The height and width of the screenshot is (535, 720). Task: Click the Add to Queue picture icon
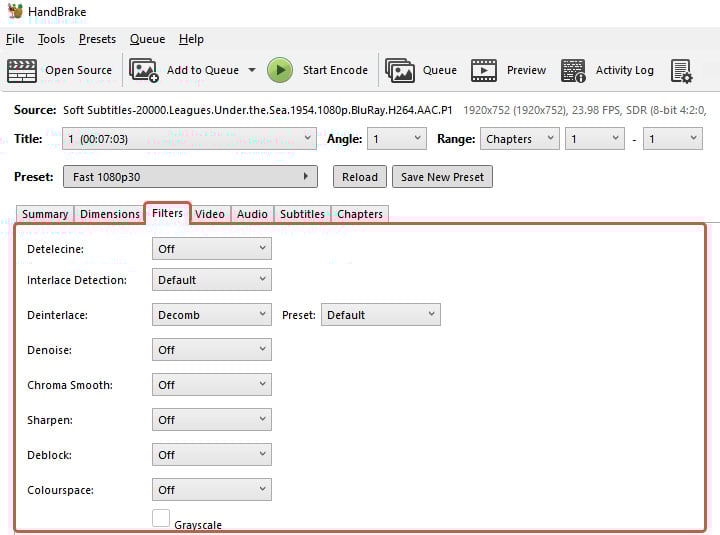[x=144, y=70]
